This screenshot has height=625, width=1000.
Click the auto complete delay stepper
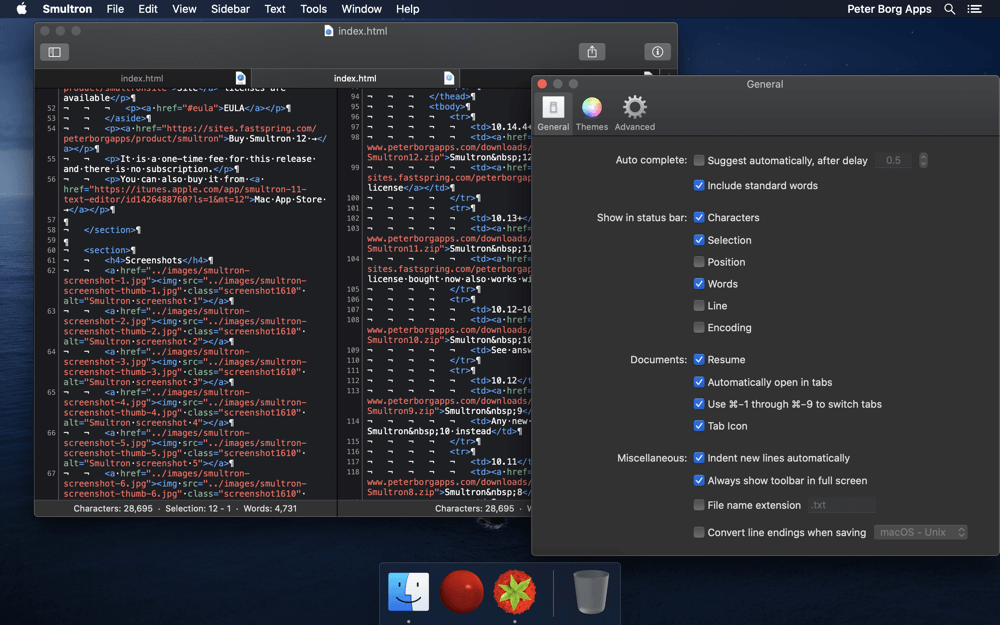[x=923, y=160]
